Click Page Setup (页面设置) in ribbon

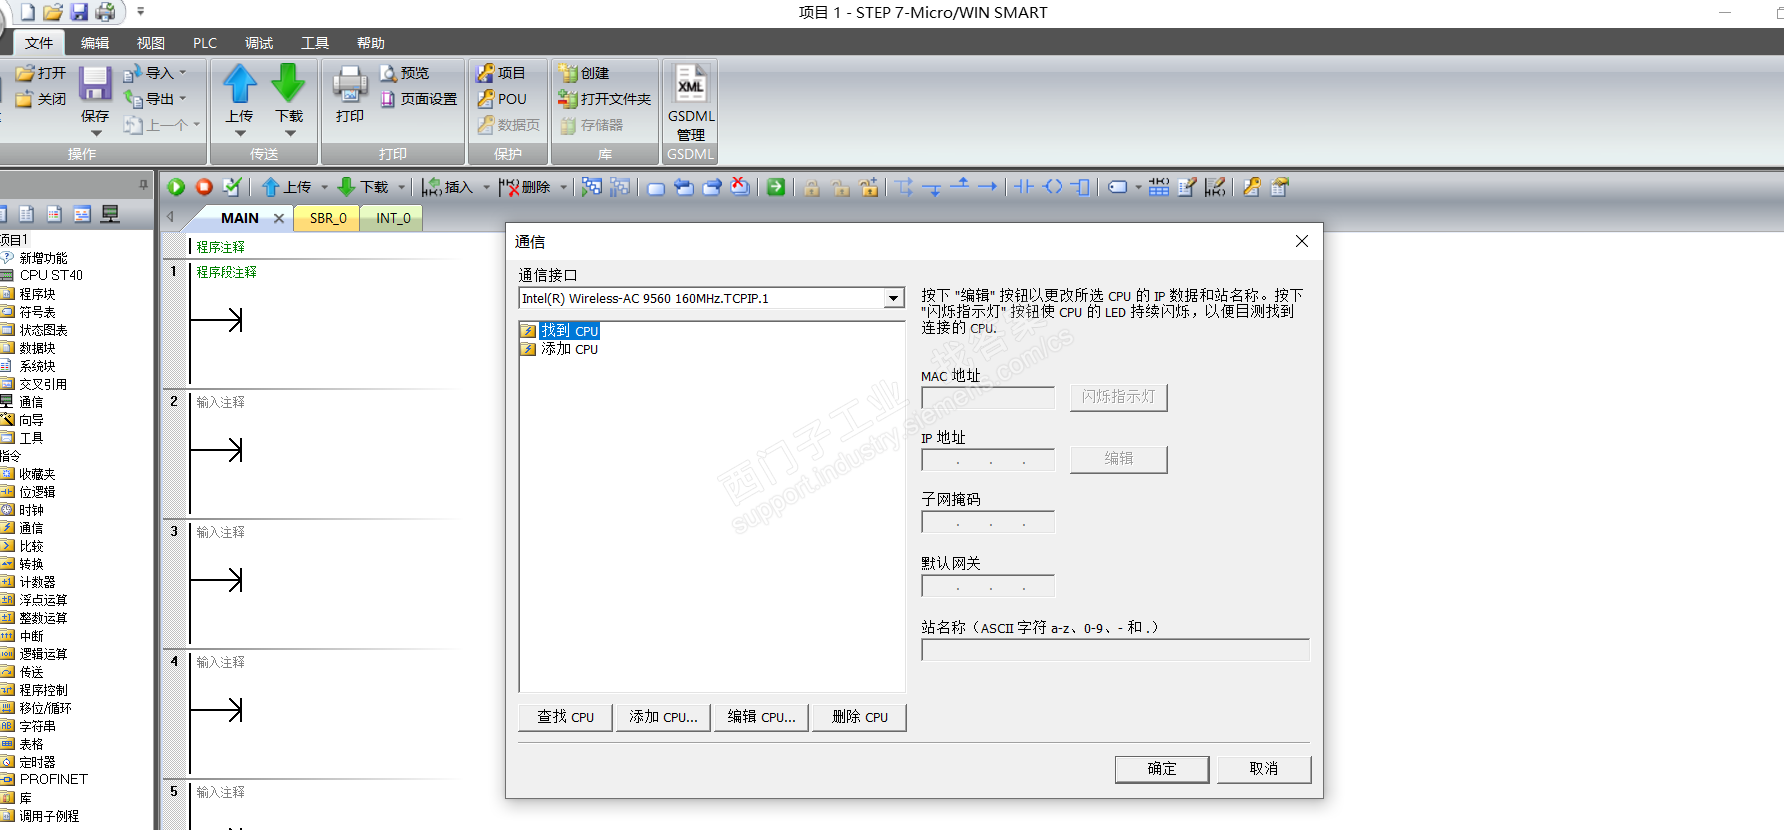pyautogui.click(x=418, y=99)
